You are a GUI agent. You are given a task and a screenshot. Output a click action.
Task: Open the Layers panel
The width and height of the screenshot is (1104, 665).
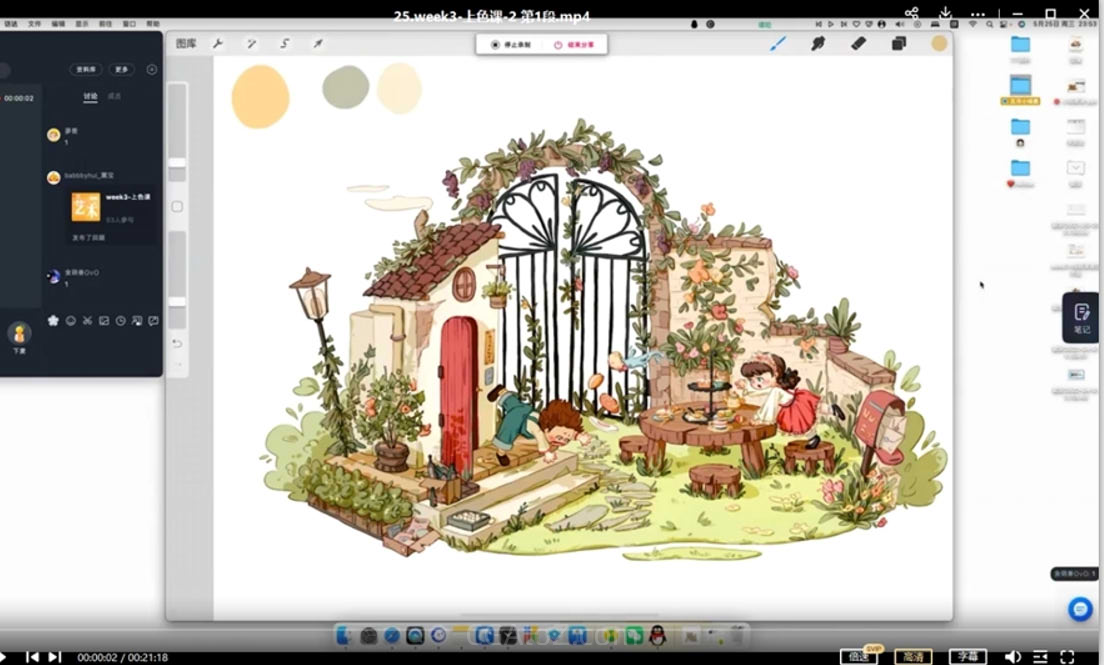pos(898,43)
